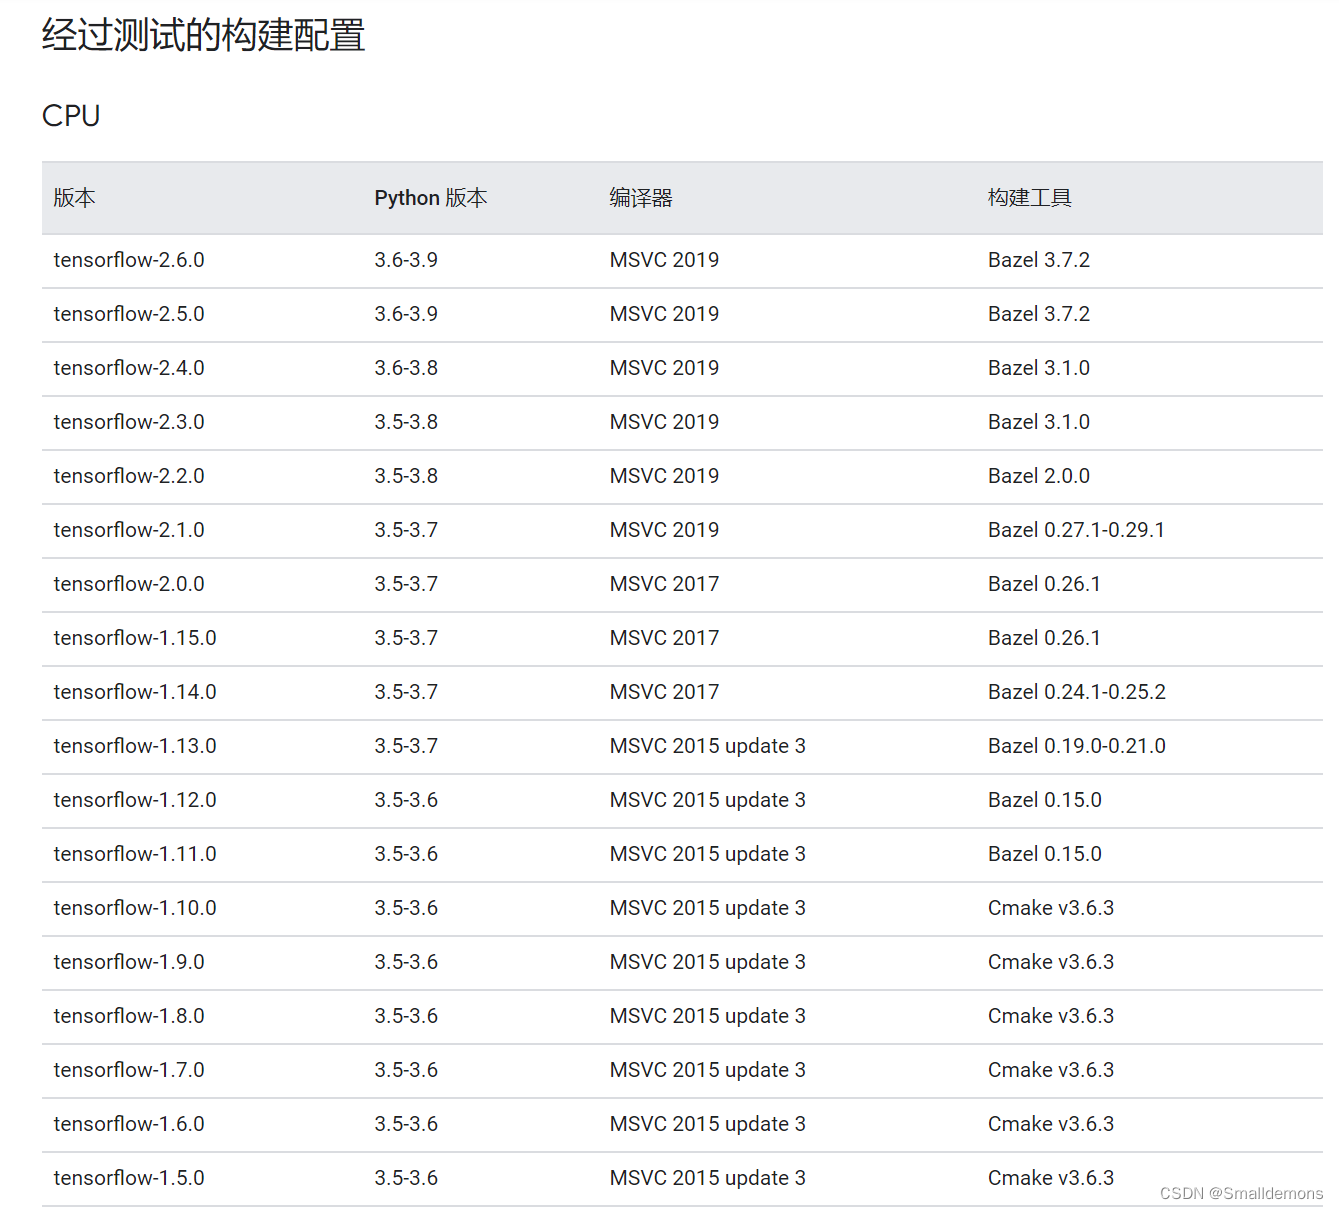Click MSVC 2017 in tensorflow-1.14.0 row

pyautogui.click(x=664, y=692)
